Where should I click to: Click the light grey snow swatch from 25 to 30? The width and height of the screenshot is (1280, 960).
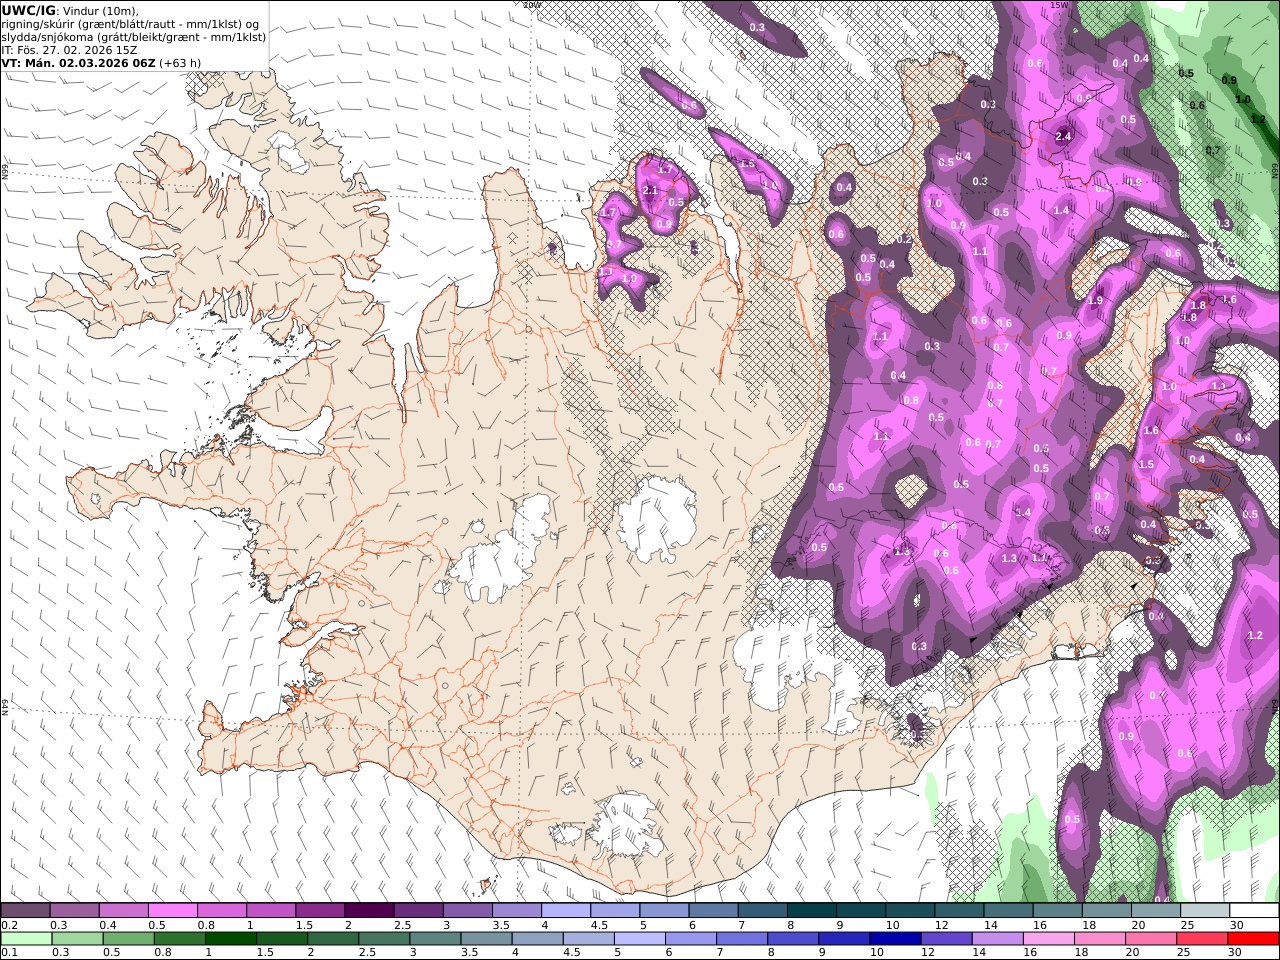point(1205,910)
